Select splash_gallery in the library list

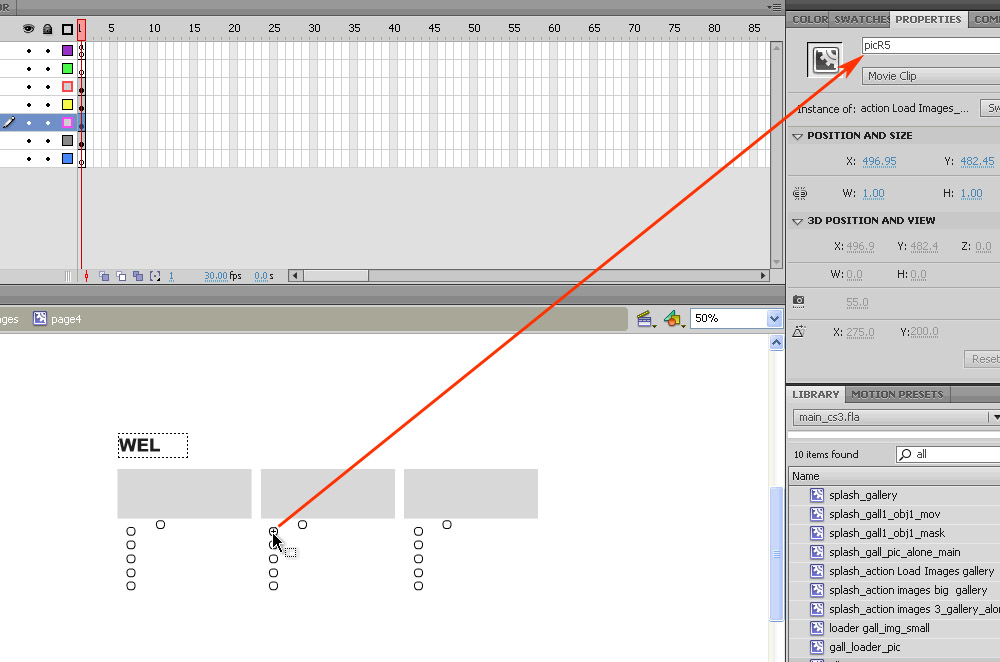[x=862, y=495]
